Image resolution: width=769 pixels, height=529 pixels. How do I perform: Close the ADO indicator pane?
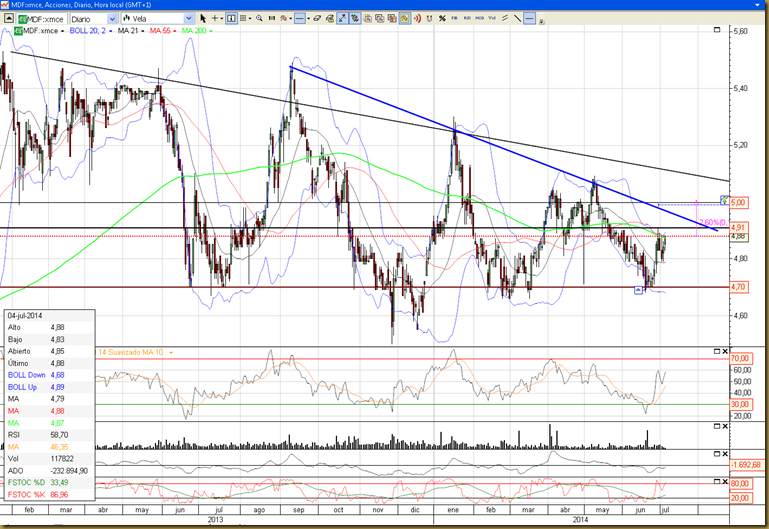[725, 454]
